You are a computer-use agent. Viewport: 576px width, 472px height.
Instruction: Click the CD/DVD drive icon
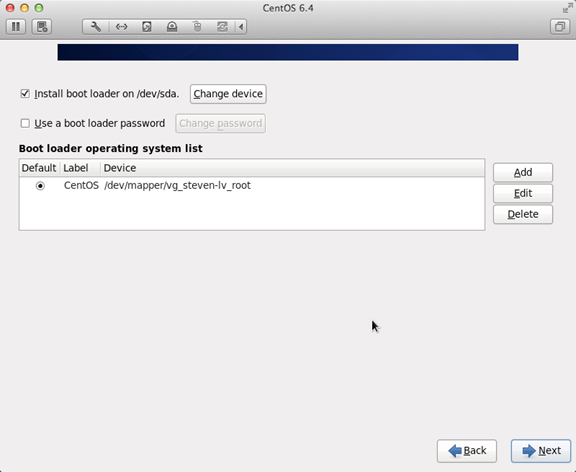[172, 26]
